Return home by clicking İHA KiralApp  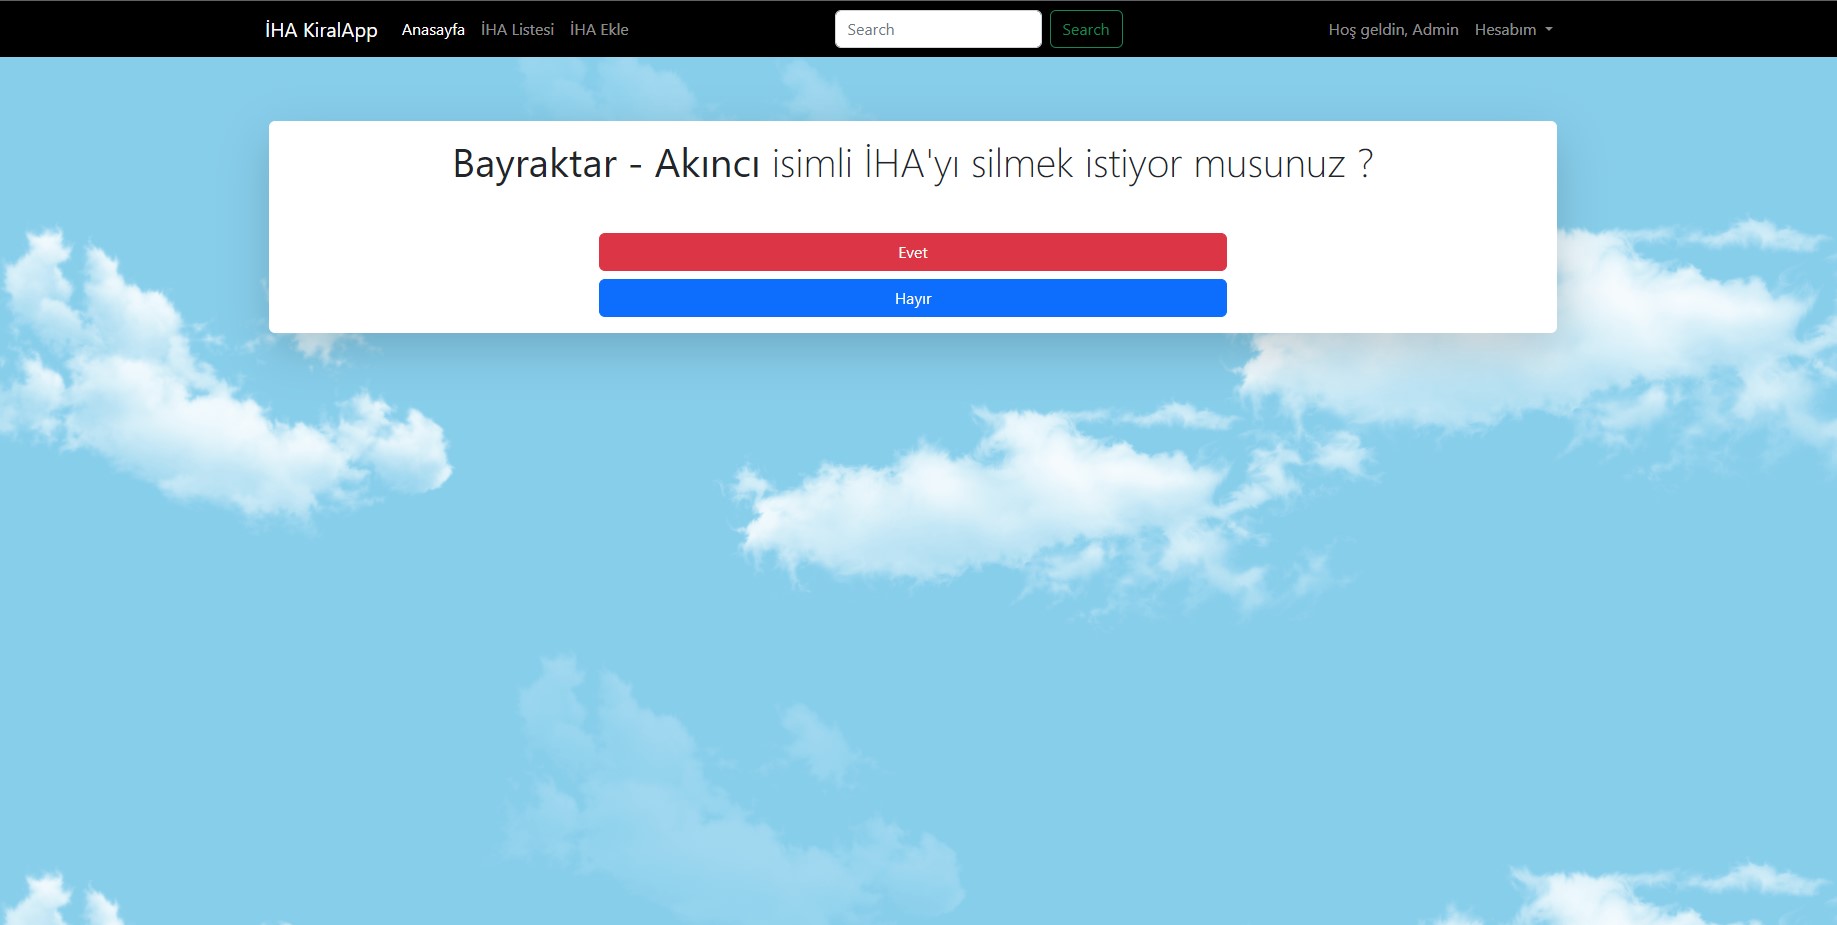point(319,29)
